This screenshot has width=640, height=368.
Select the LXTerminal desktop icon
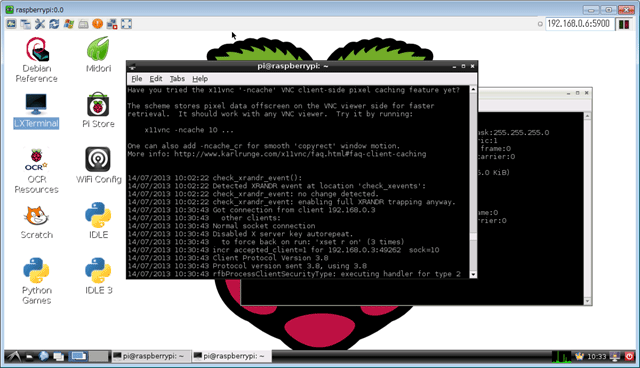point(36,111)
